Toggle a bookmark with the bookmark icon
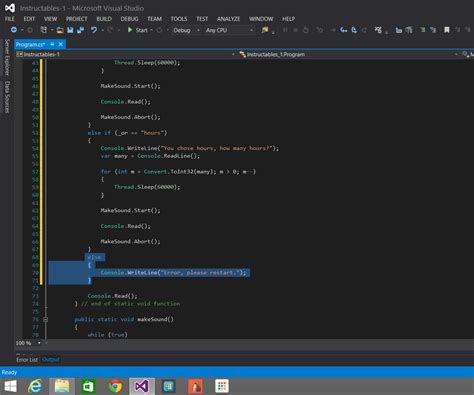 point(447,30)
